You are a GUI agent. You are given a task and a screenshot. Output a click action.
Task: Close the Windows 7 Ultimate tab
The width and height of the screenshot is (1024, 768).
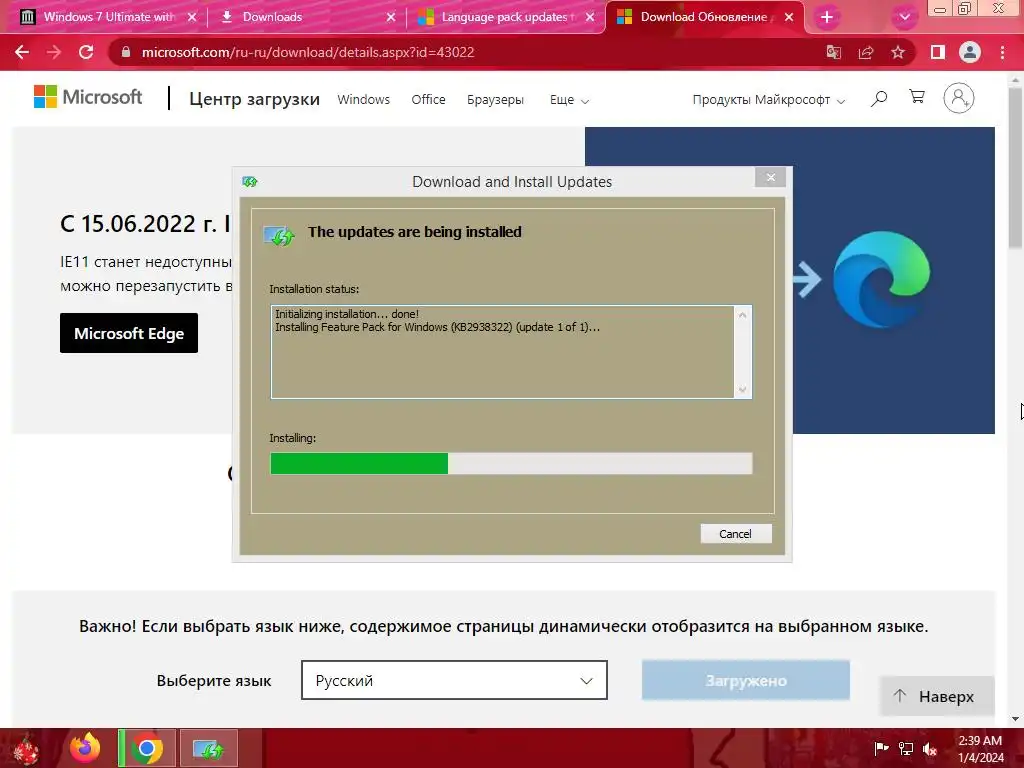click(192, 17)
